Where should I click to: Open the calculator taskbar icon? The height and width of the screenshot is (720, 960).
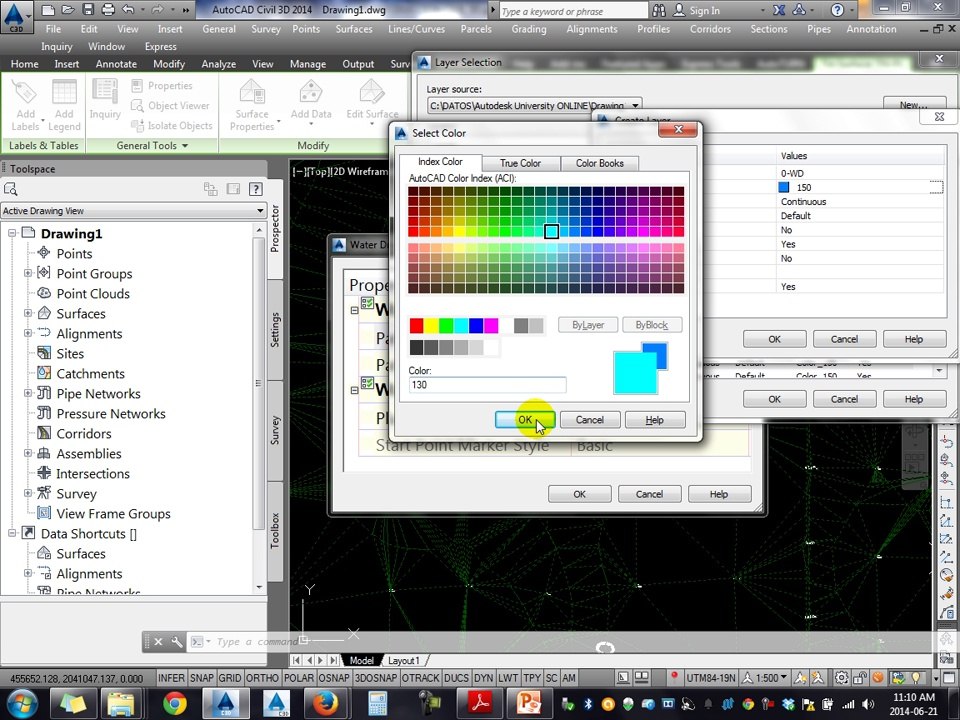pyautogui.click(x=377, y=703)
